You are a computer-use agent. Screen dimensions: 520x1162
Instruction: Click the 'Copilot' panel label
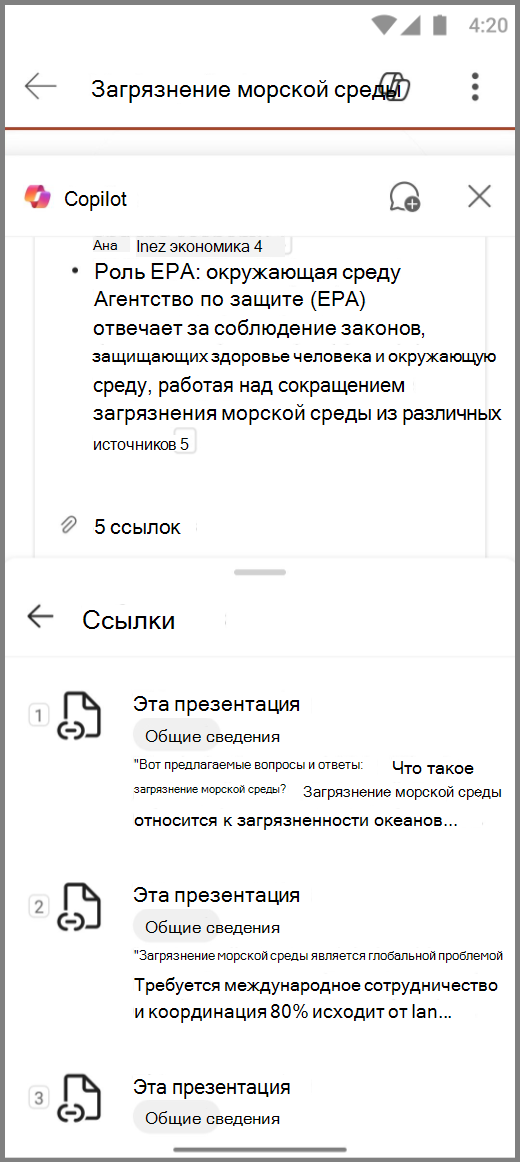pyautogui.click(x=96, y=199)
